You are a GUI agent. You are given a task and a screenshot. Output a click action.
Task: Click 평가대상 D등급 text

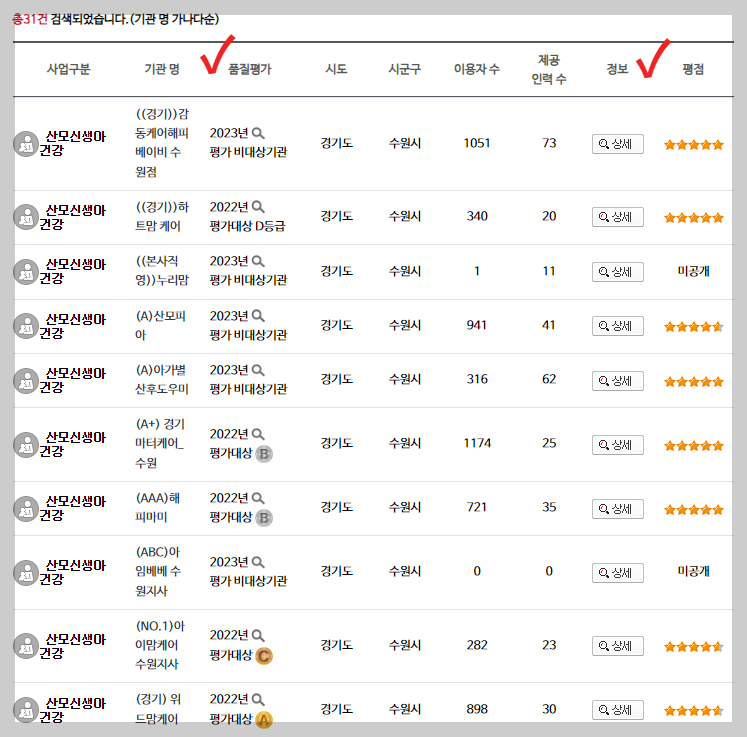(x=247, y=226)
